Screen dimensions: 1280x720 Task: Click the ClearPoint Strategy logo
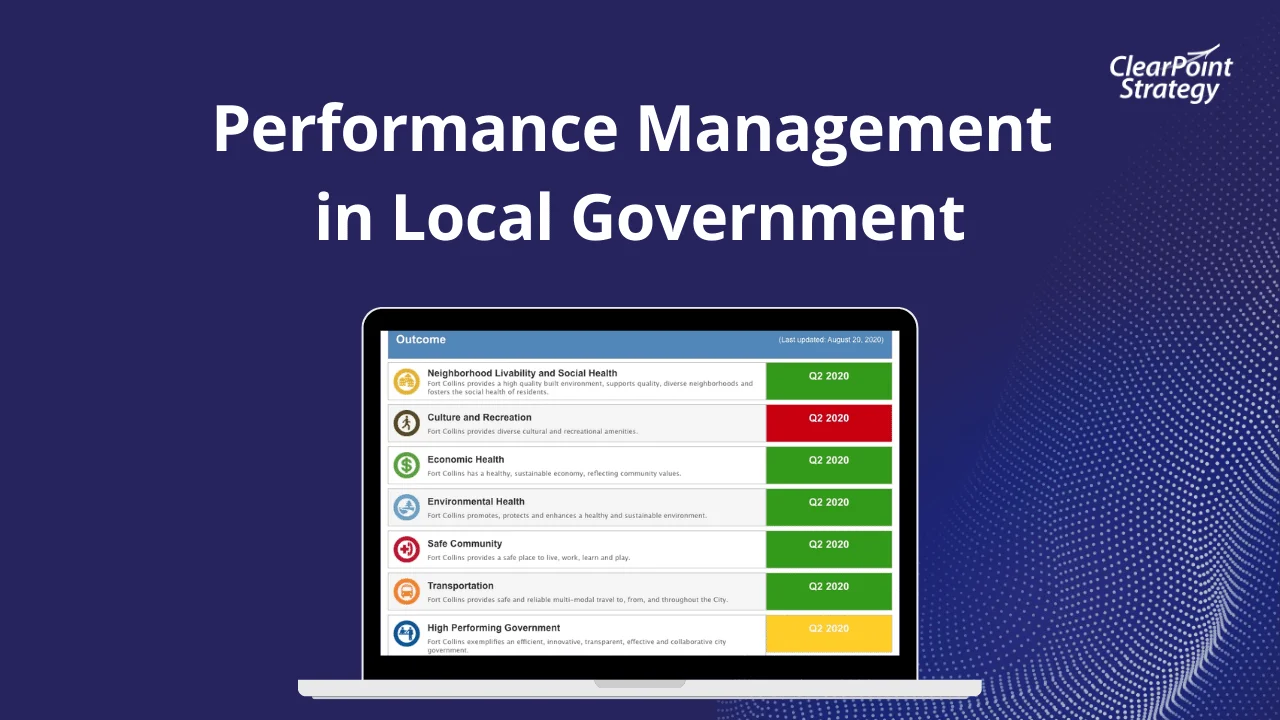(1168, 73)
